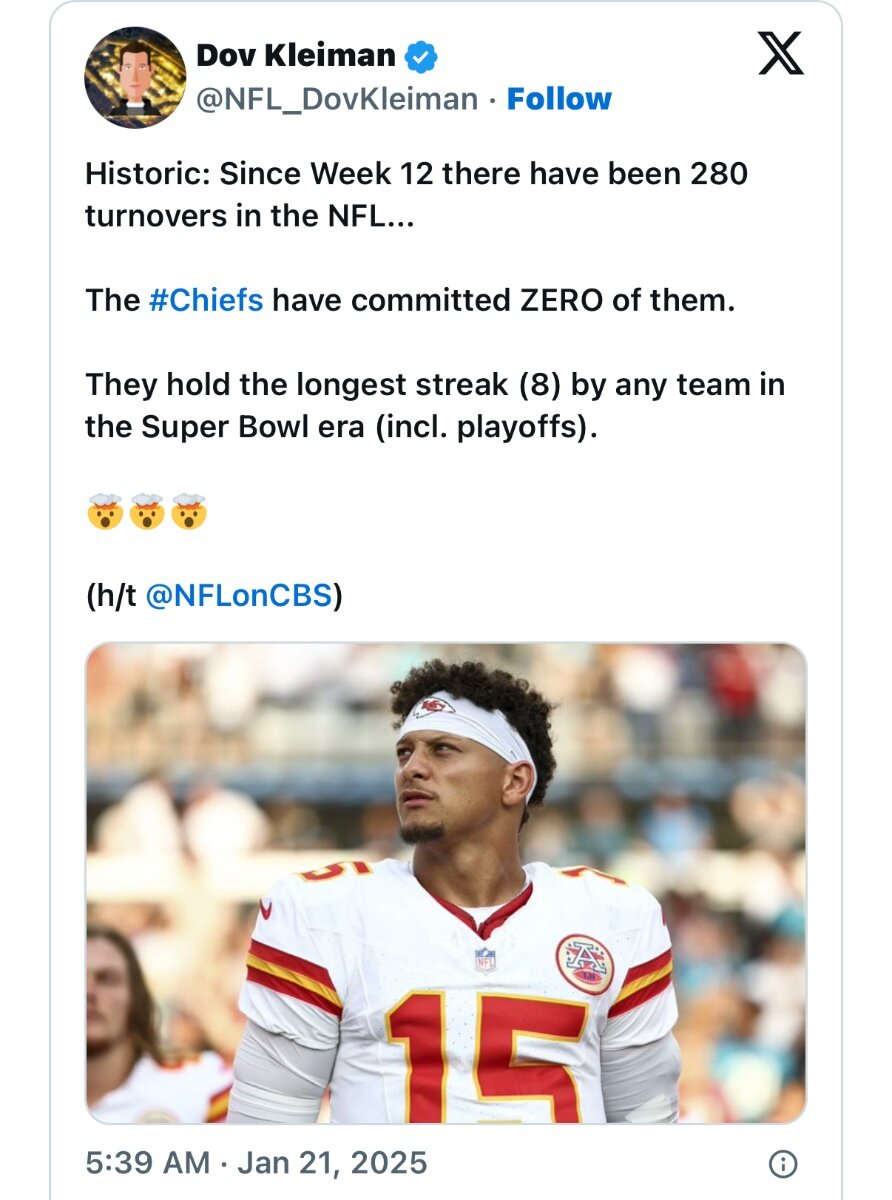The height and width of the screenshot is (1200, 892).
Task: Visit the @NFLonCBS mention
Action: click(238, 596)
